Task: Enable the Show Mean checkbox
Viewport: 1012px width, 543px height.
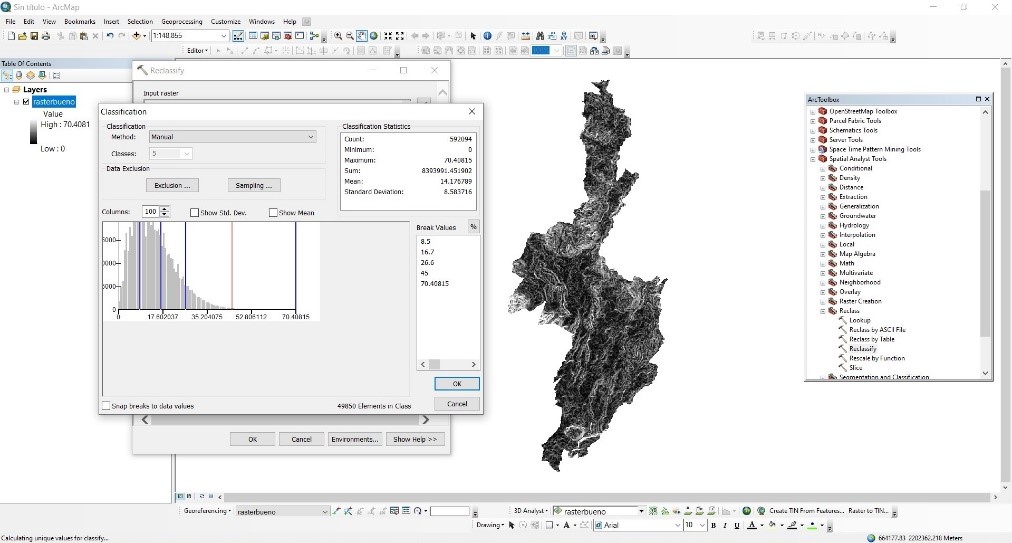Action: point(273,212)
